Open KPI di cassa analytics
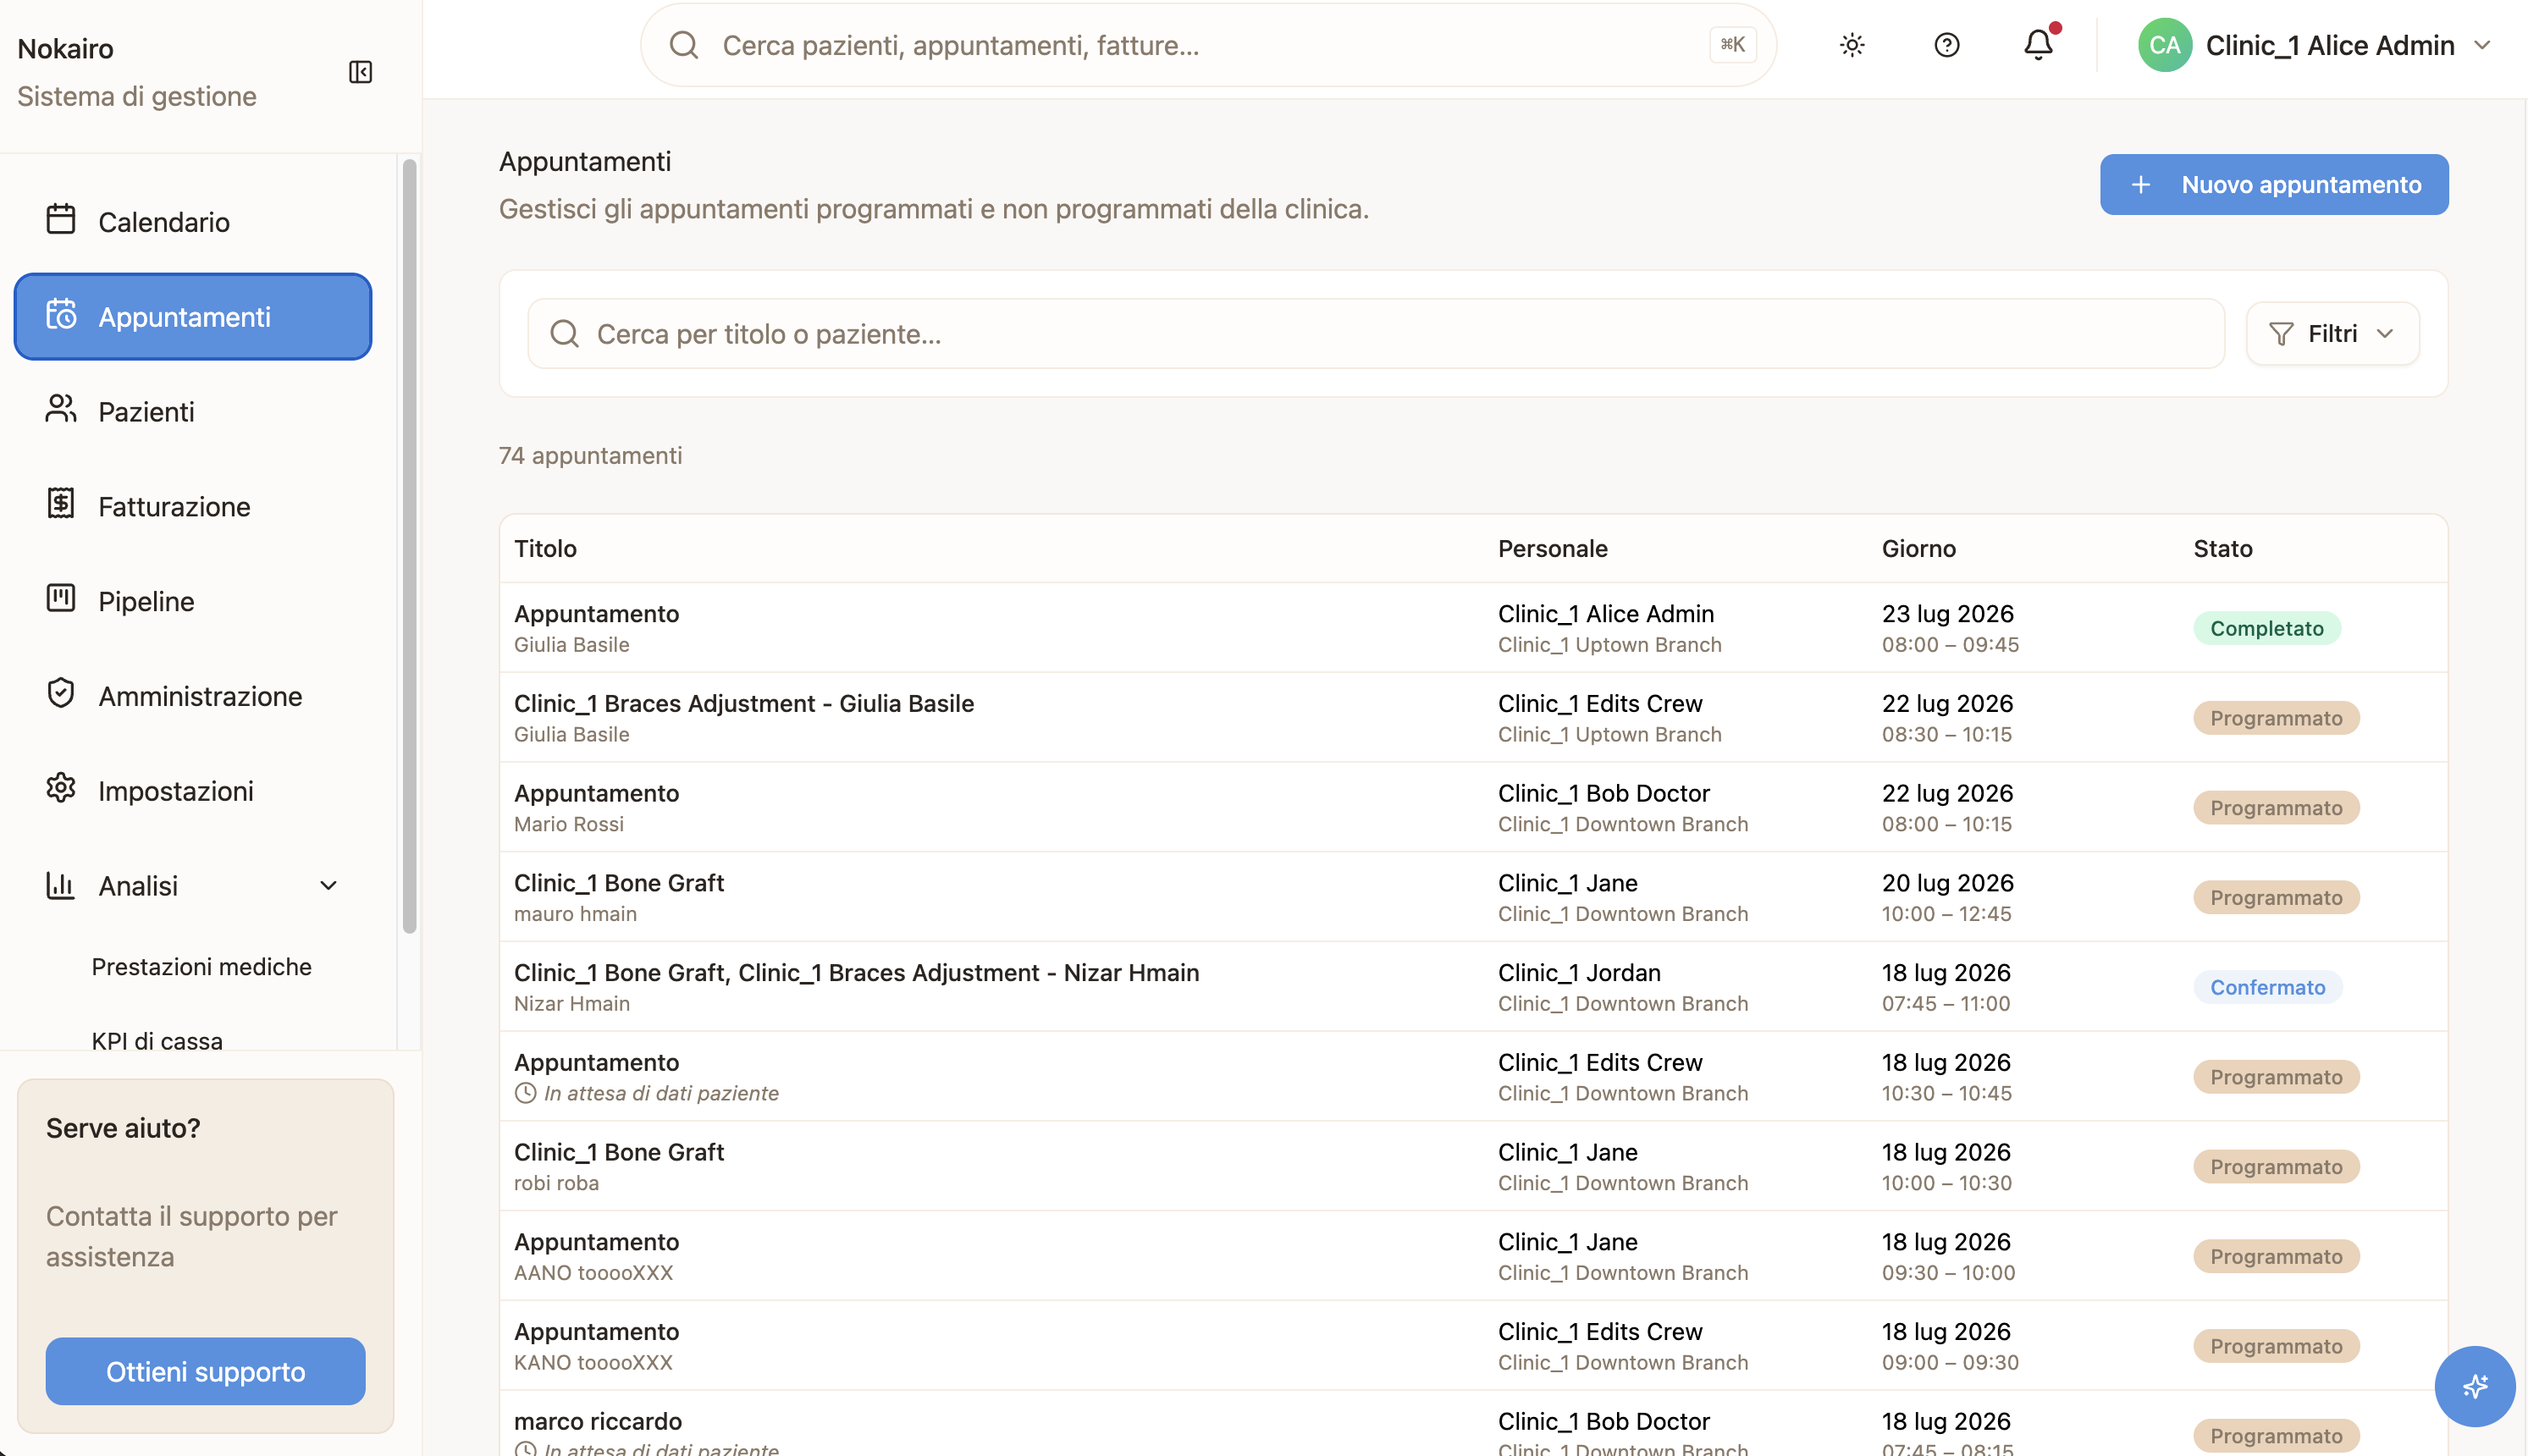Screen dimensions: 2528x1456 point(157,1041)
